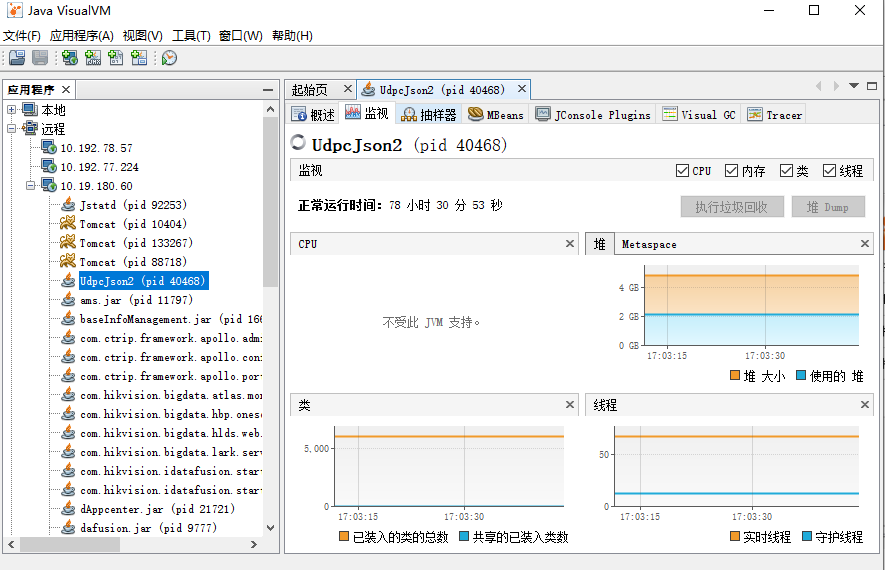This screenshot has height=570, width=885.
Task: Click the dAppcenter.jar Java icon
Action: [x=68, y=508]
